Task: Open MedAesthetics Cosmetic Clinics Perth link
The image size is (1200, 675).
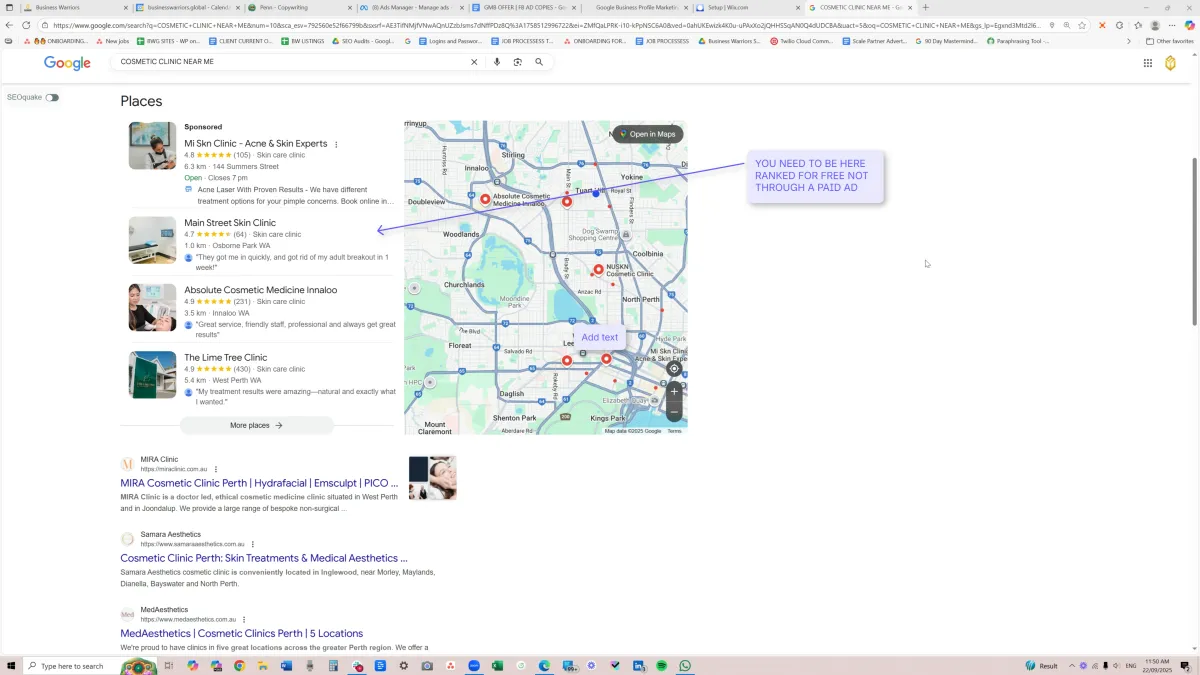Action: [242, 633]
